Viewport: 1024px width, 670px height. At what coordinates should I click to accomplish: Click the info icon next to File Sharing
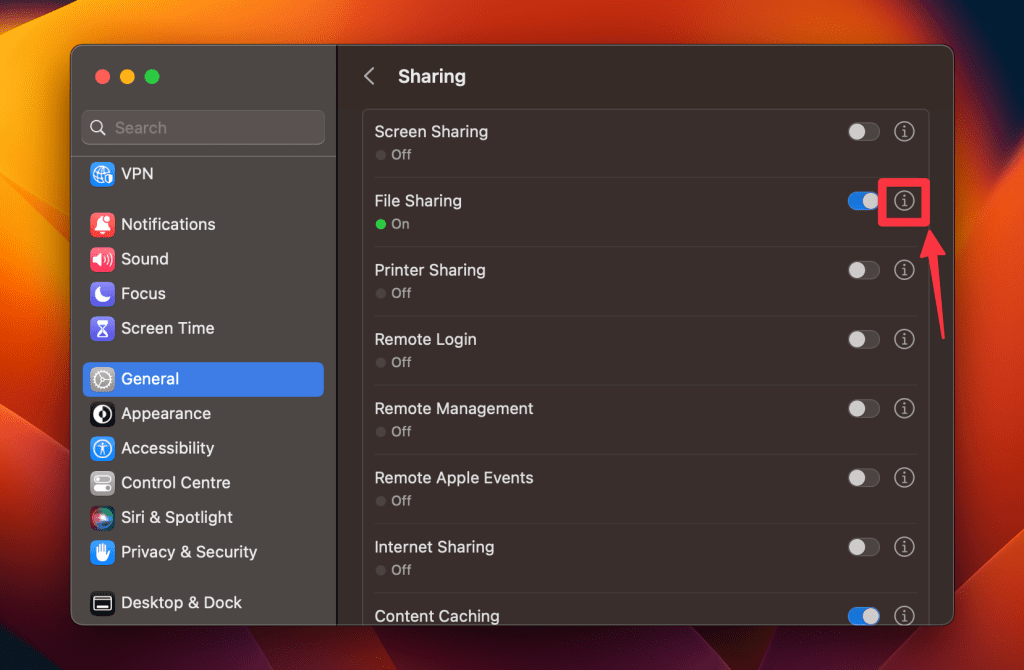tap(904, 201)
